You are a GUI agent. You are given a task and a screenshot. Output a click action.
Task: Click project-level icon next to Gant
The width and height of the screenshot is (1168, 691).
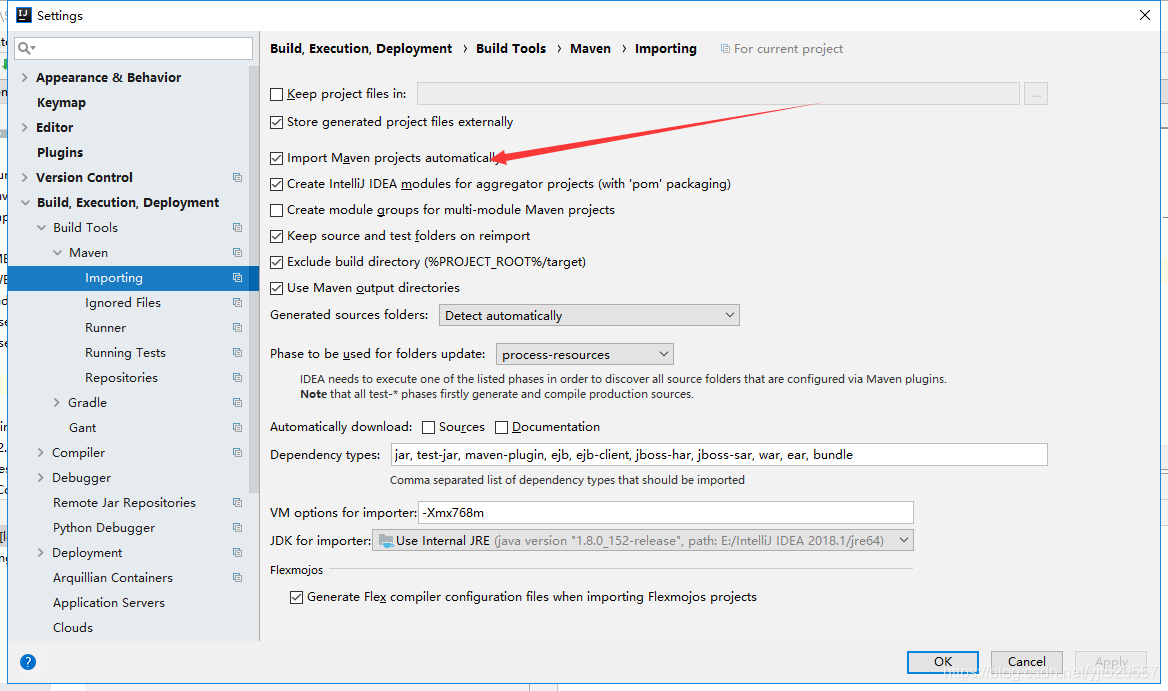tap(238, 427)
